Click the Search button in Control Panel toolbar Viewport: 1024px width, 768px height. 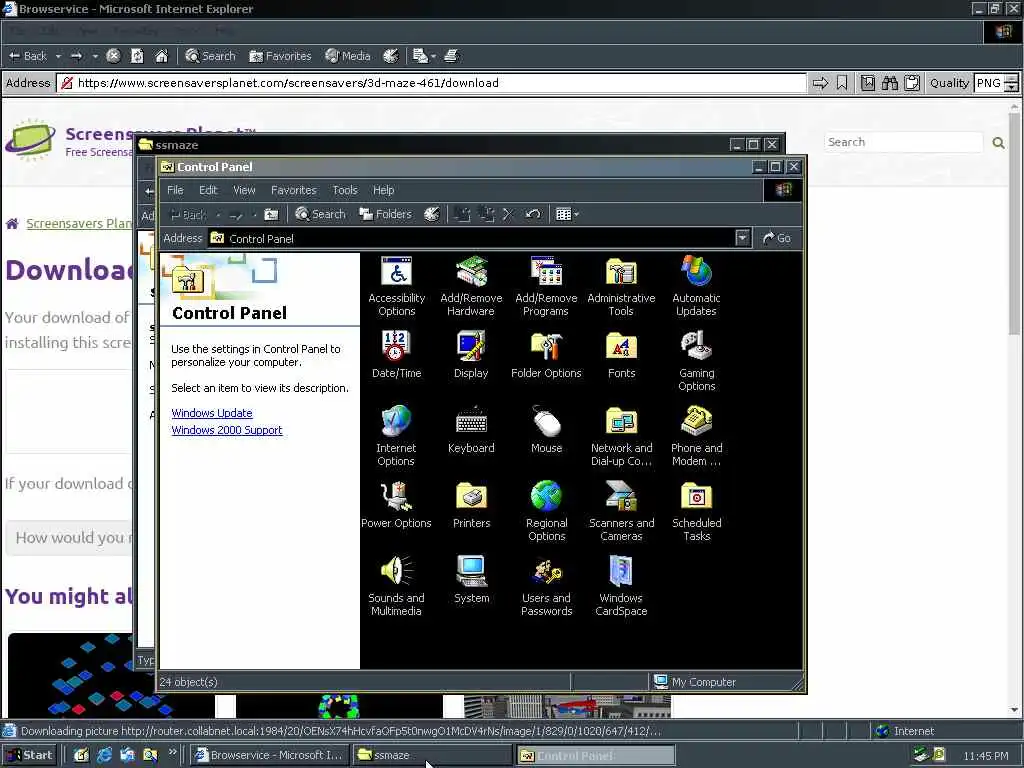320,214
